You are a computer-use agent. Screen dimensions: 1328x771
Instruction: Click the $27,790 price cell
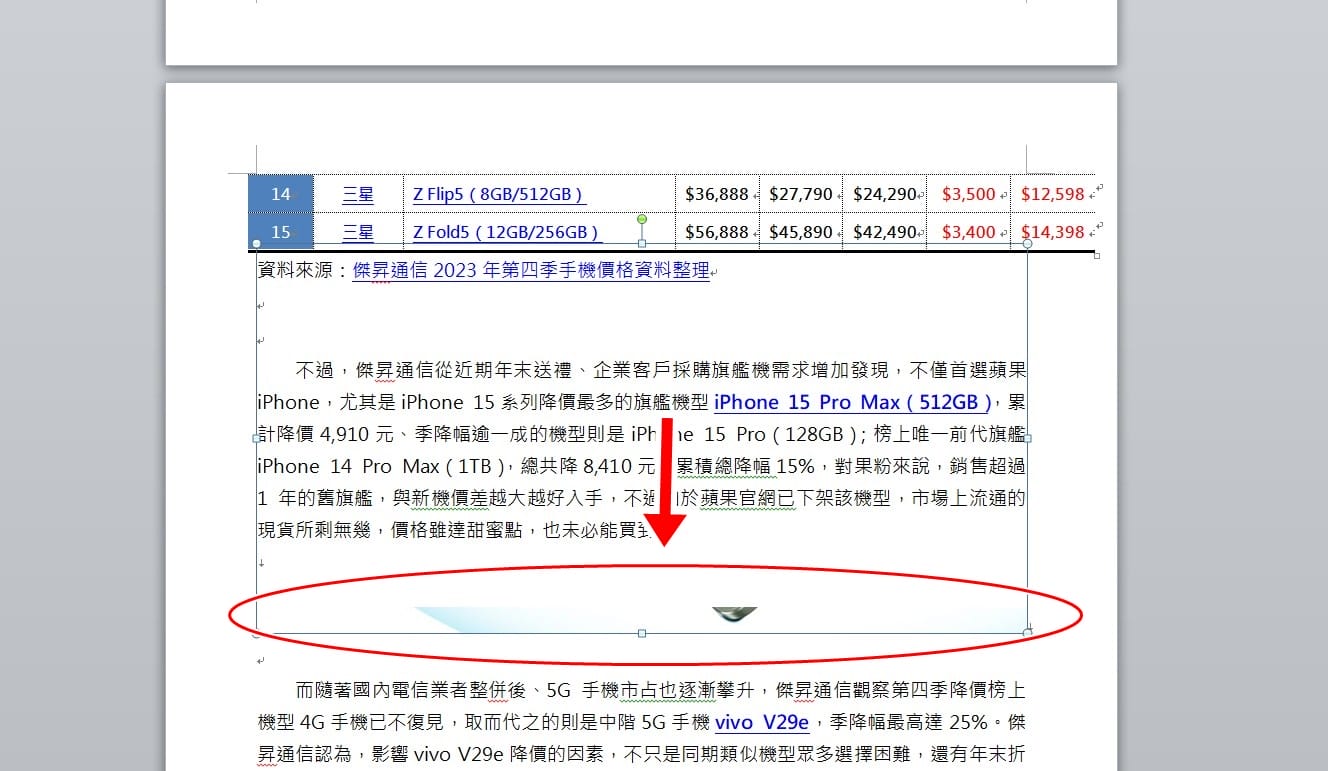click(801, 194)
